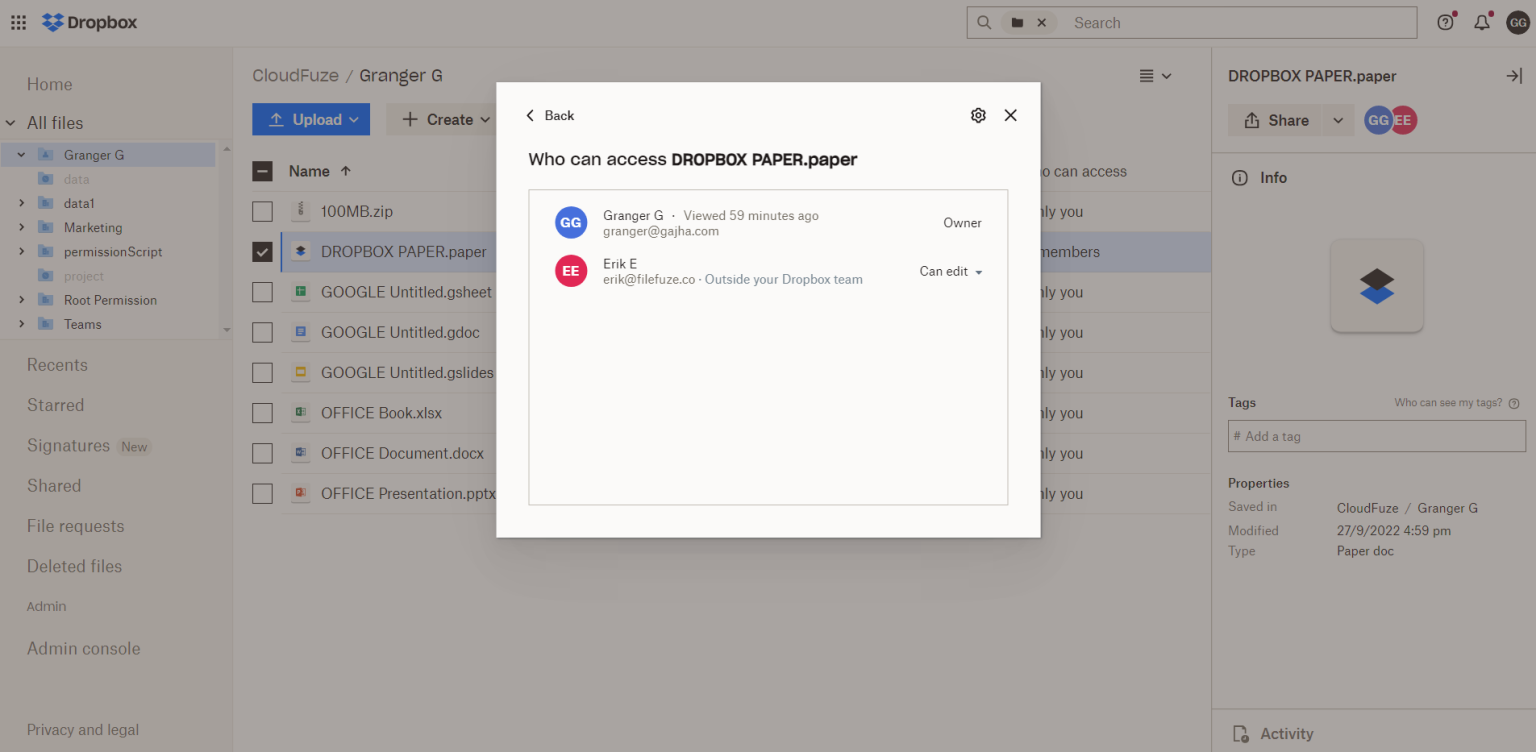
Task: Click the large Paper doc thumbnail
Action: (1377, 286)
